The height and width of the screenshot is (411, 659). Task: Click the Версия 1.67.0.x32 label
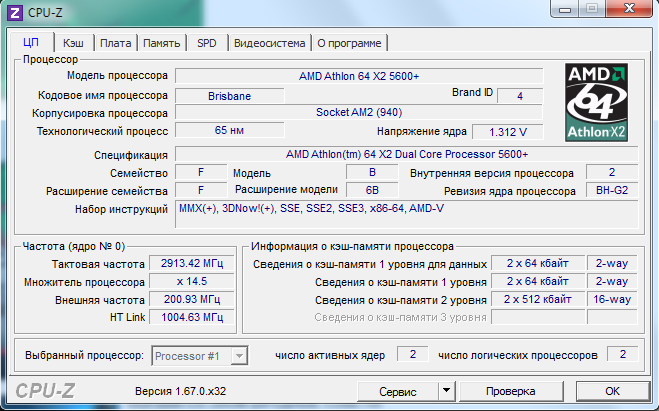[x=180, y=391]
